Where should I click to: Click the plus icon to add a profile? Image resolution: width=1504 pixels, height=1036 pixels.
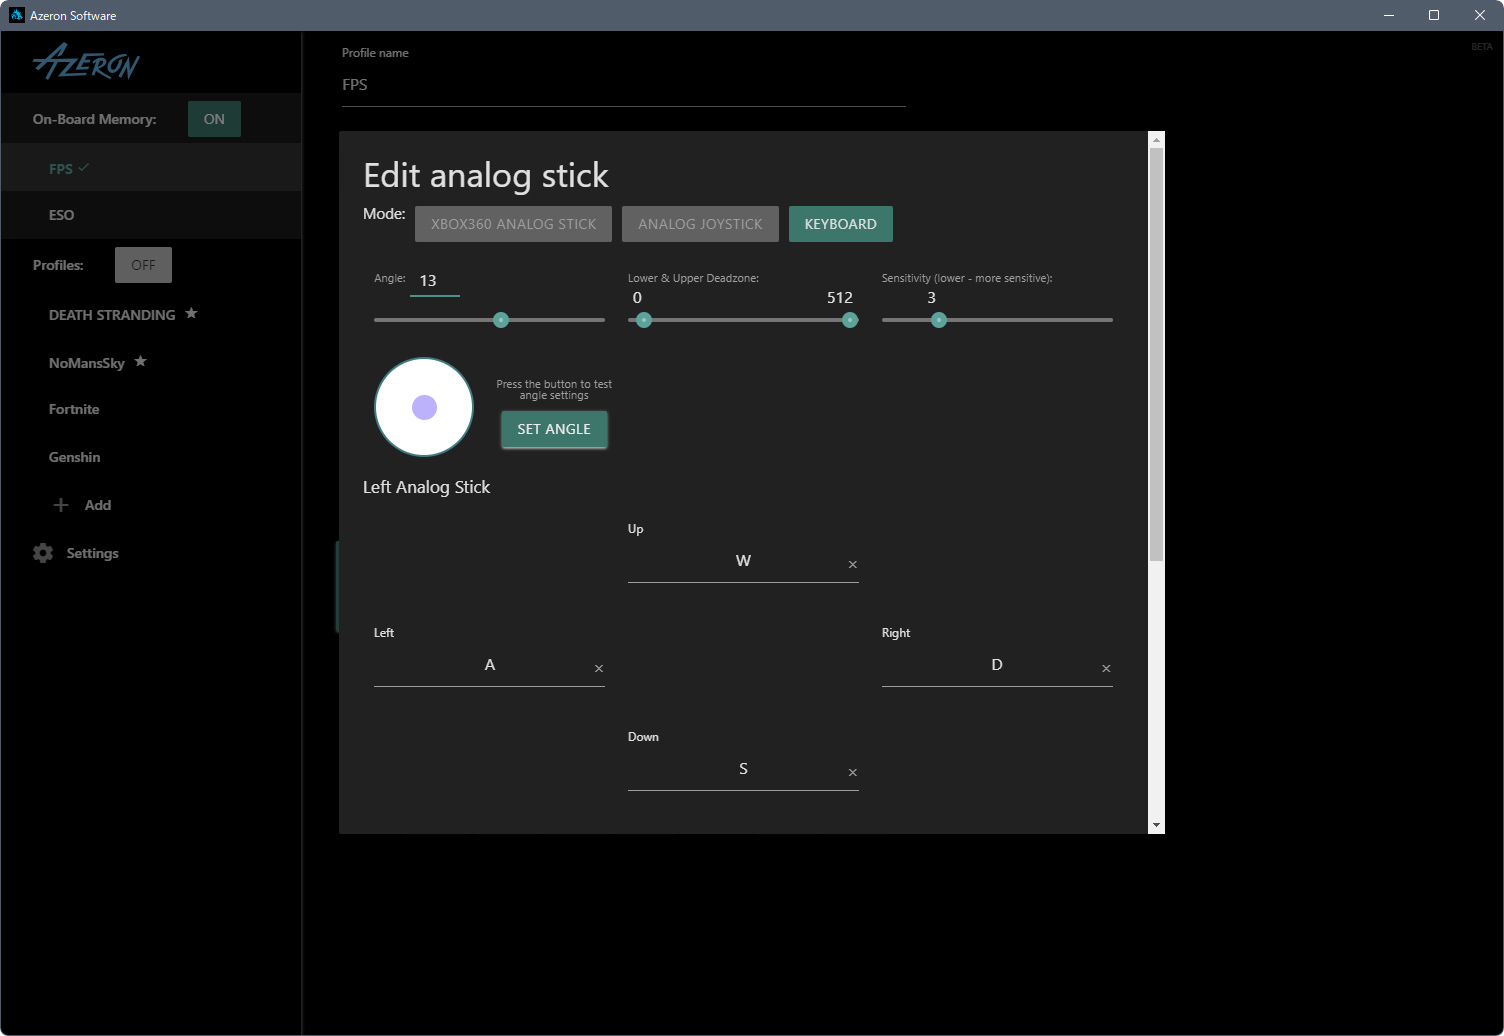click(61, 505)
